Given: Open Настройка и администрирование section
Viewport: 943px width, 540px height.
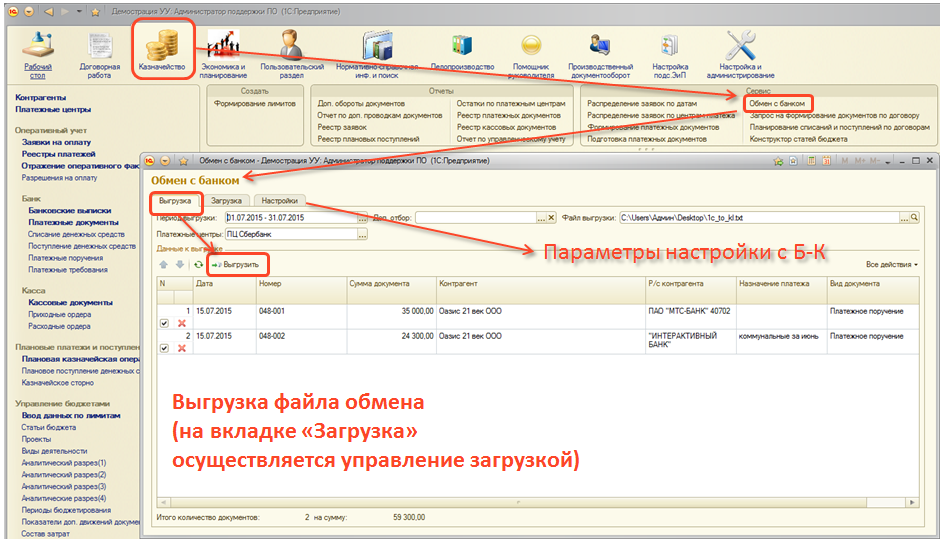Looking at the screenshot, I should 740,51.
